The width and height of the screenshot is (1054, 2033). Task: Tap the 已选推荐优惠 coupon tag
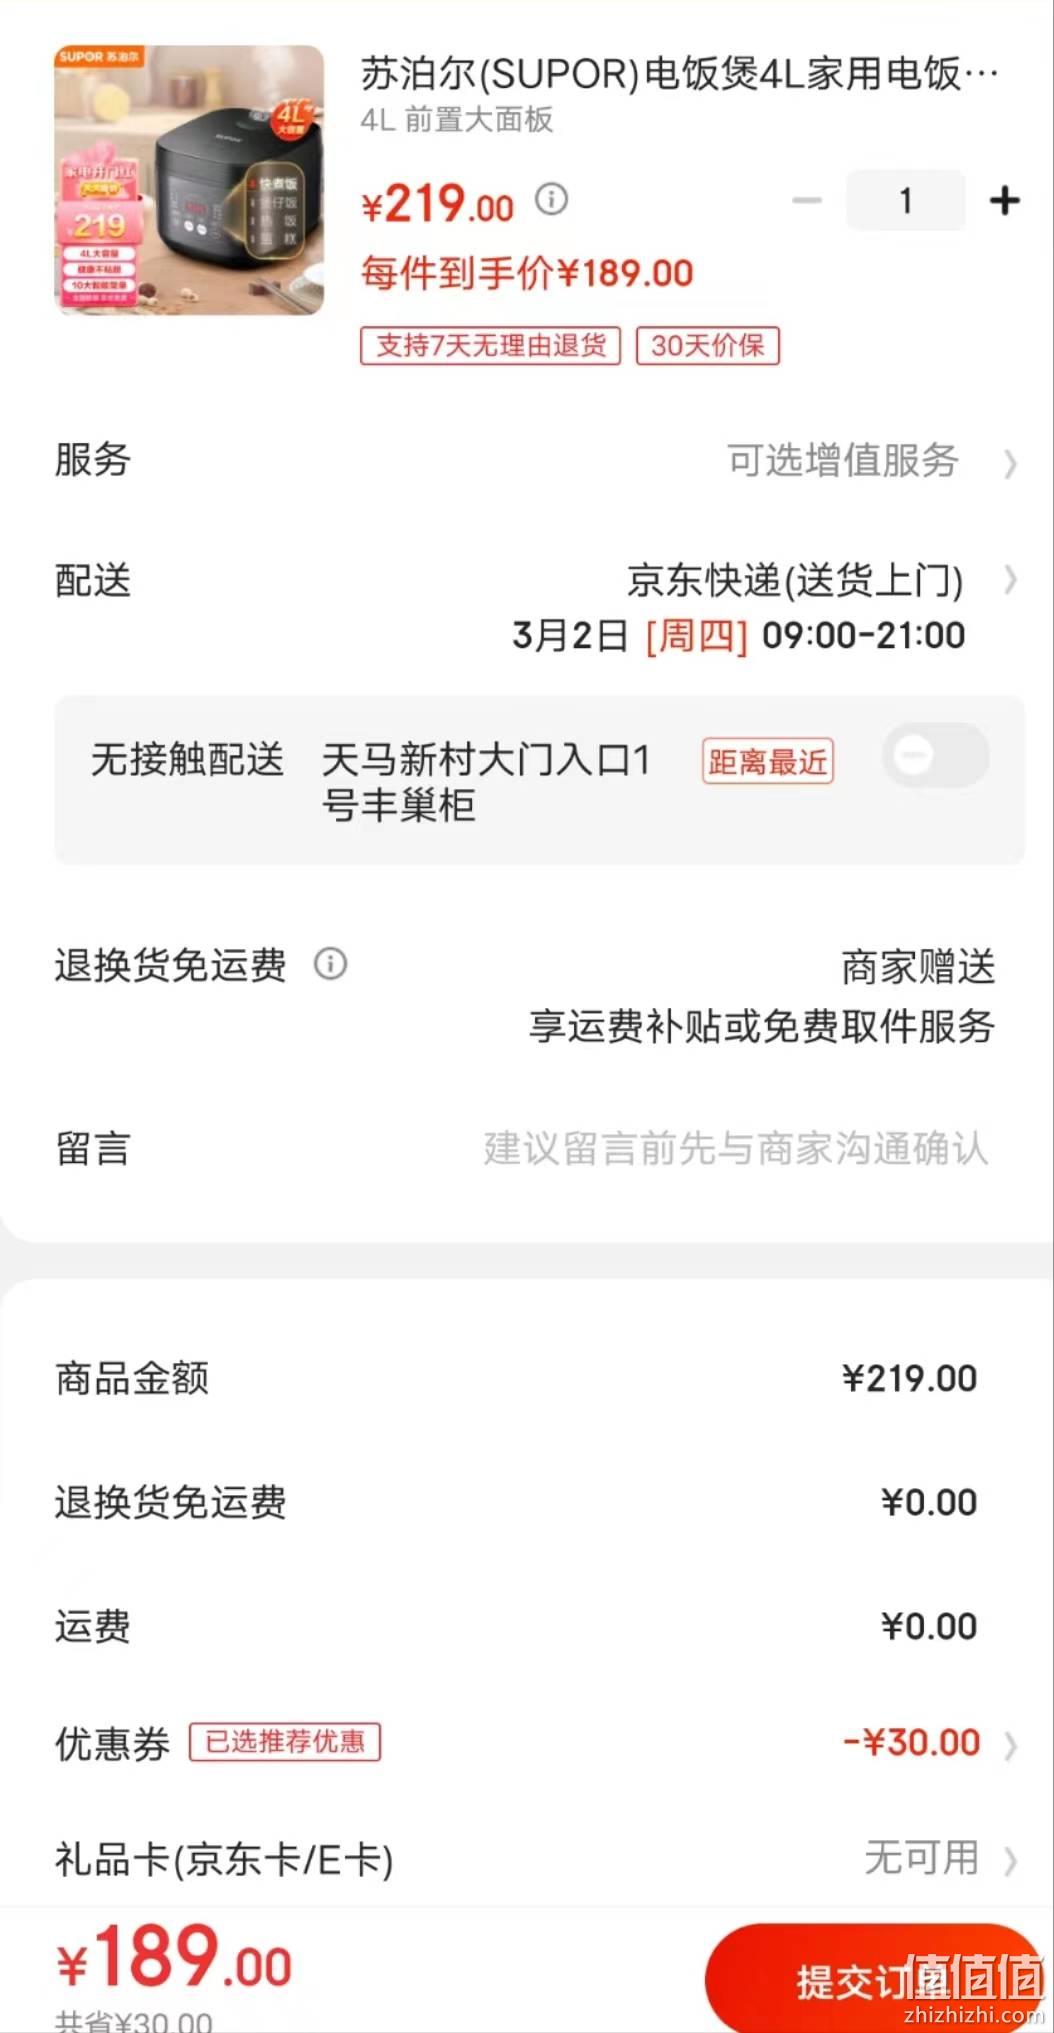[x=285, y=1742]
